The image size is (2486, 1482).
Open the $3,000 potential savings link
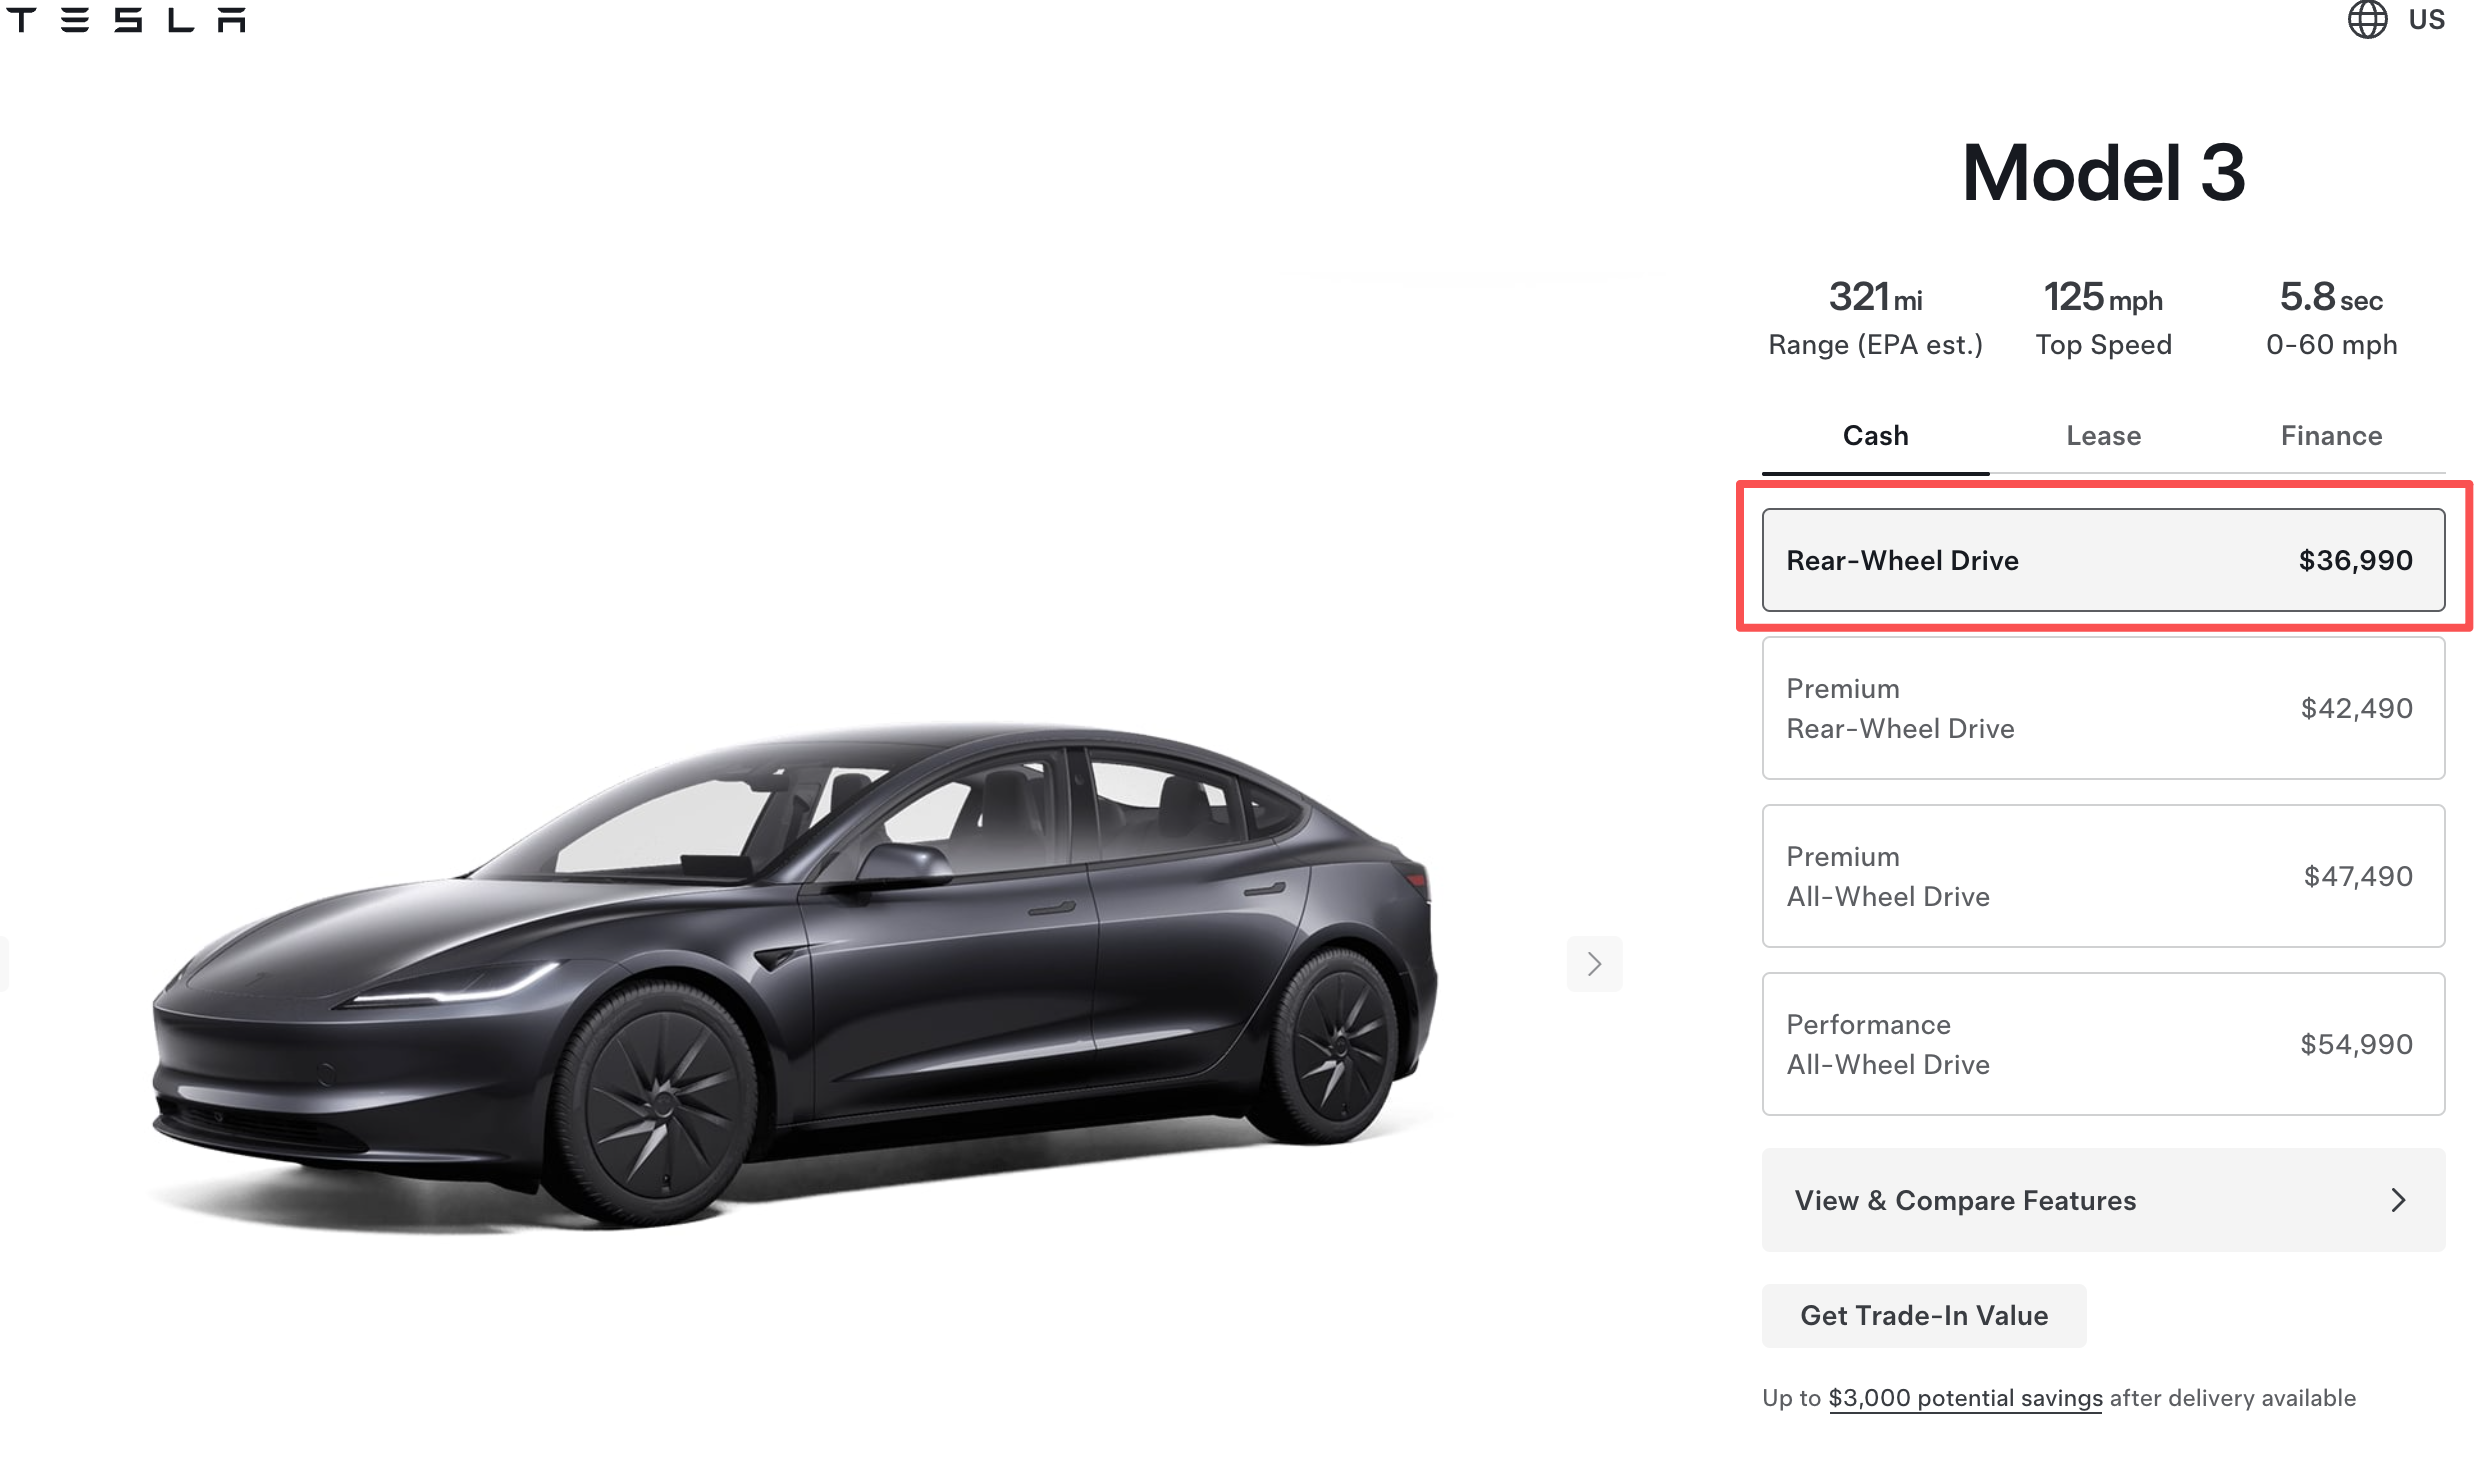tap(1965, 1398)
